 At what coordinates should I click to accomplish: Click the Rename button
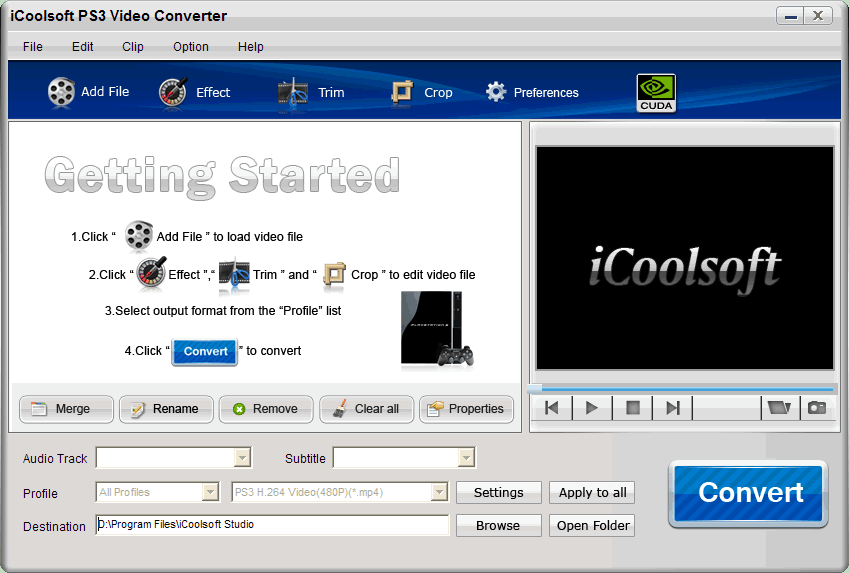tap(166, 409)
